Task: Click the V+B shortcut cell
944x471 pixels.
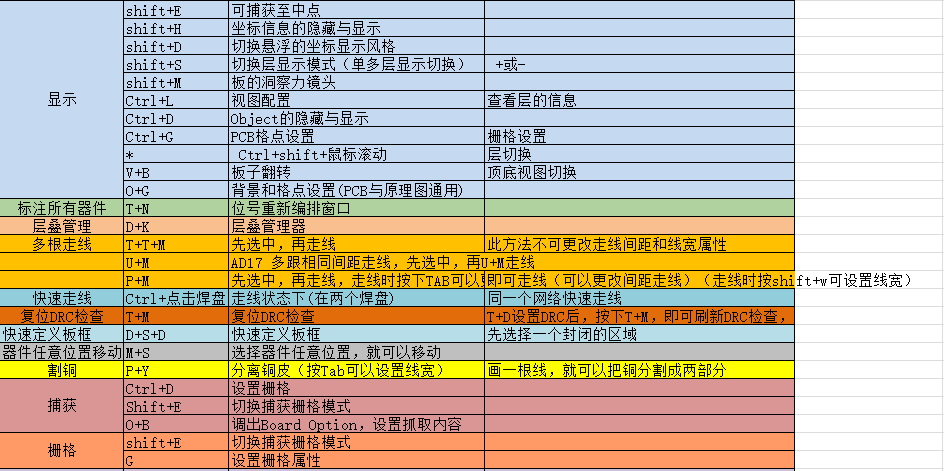Action: [x=176, y=172]
